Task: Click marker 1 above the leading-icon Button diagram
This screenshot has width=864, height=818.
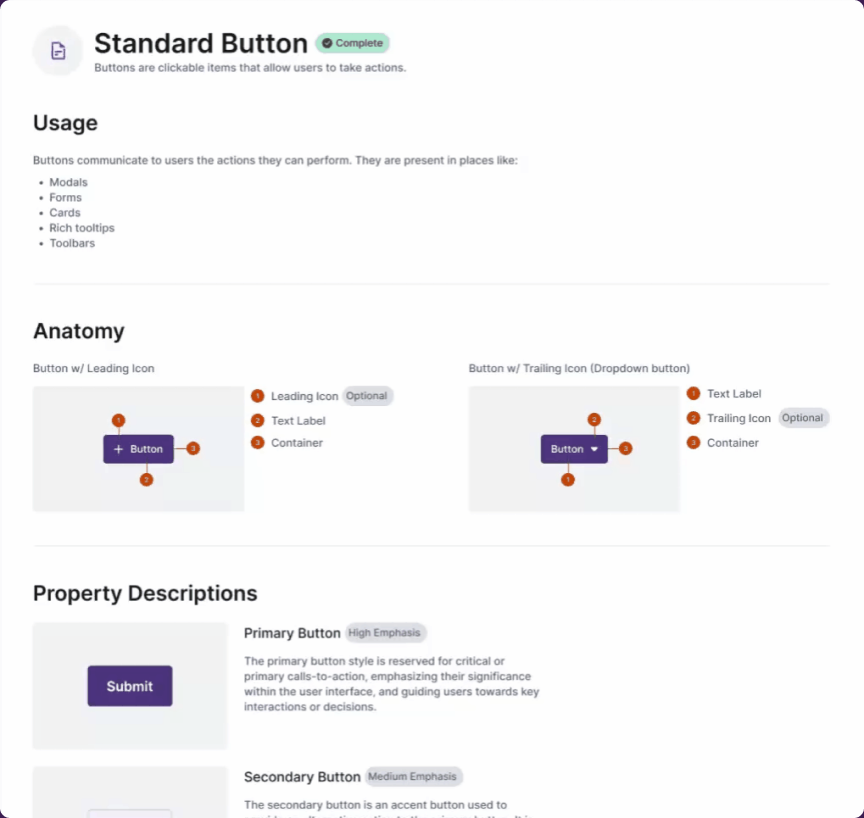Action: coord(118,420)
